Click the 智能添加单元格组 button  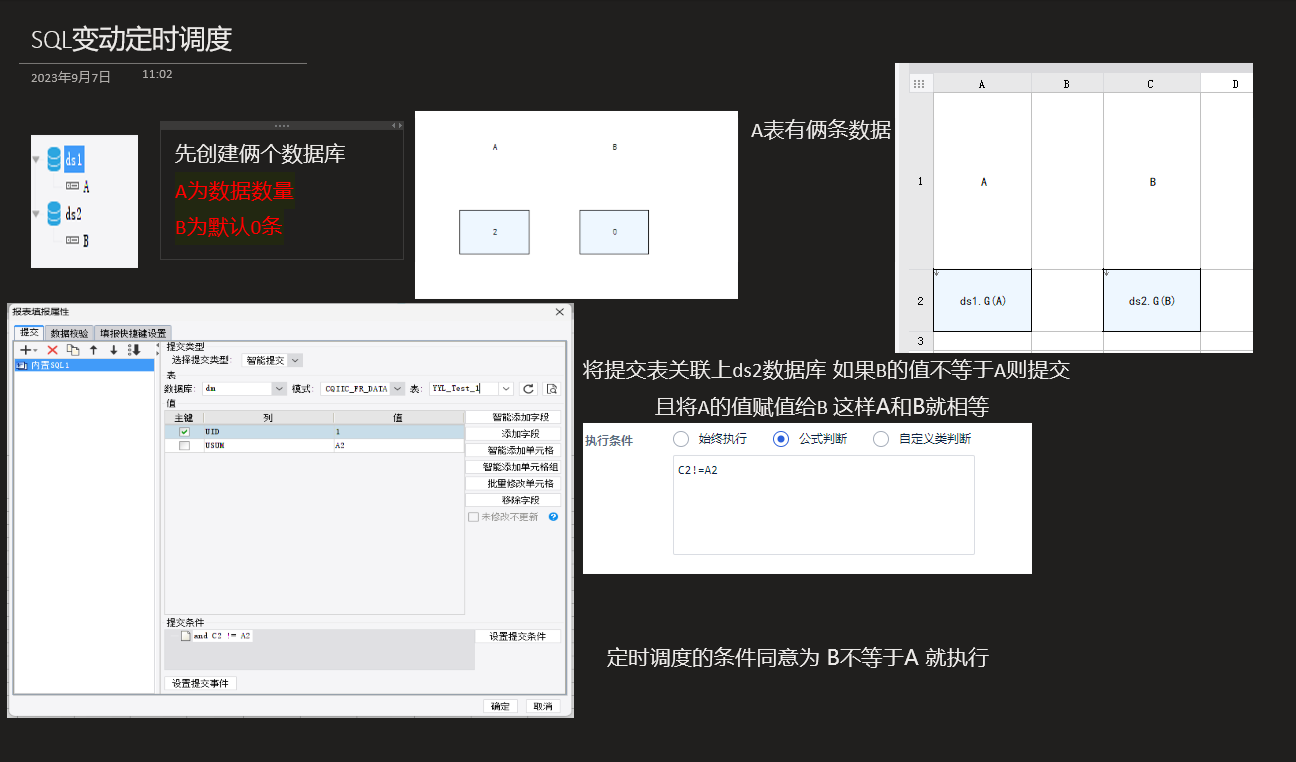point(513,466)
